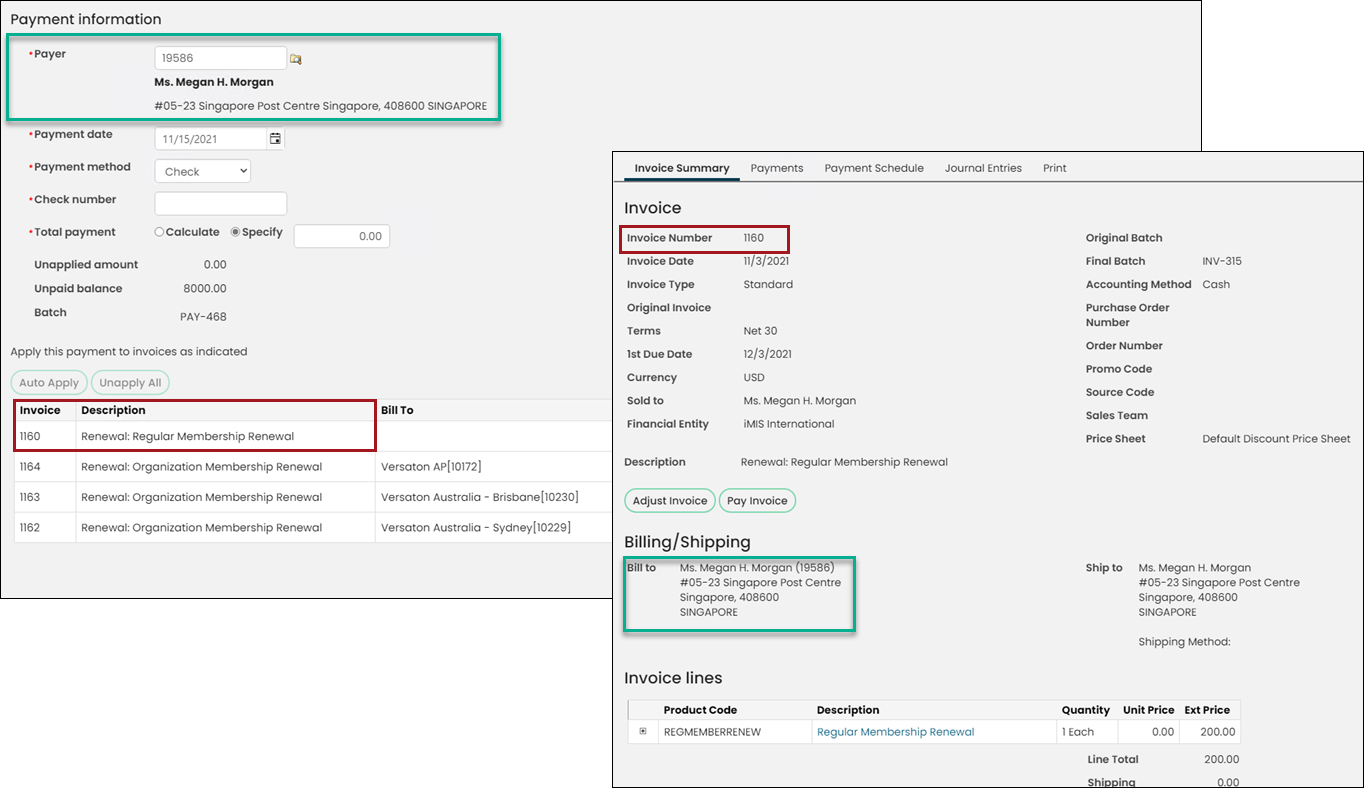Screen dimensions: 1364x788
Task: Click the description of invoice 1162
Action: [202, 527]
